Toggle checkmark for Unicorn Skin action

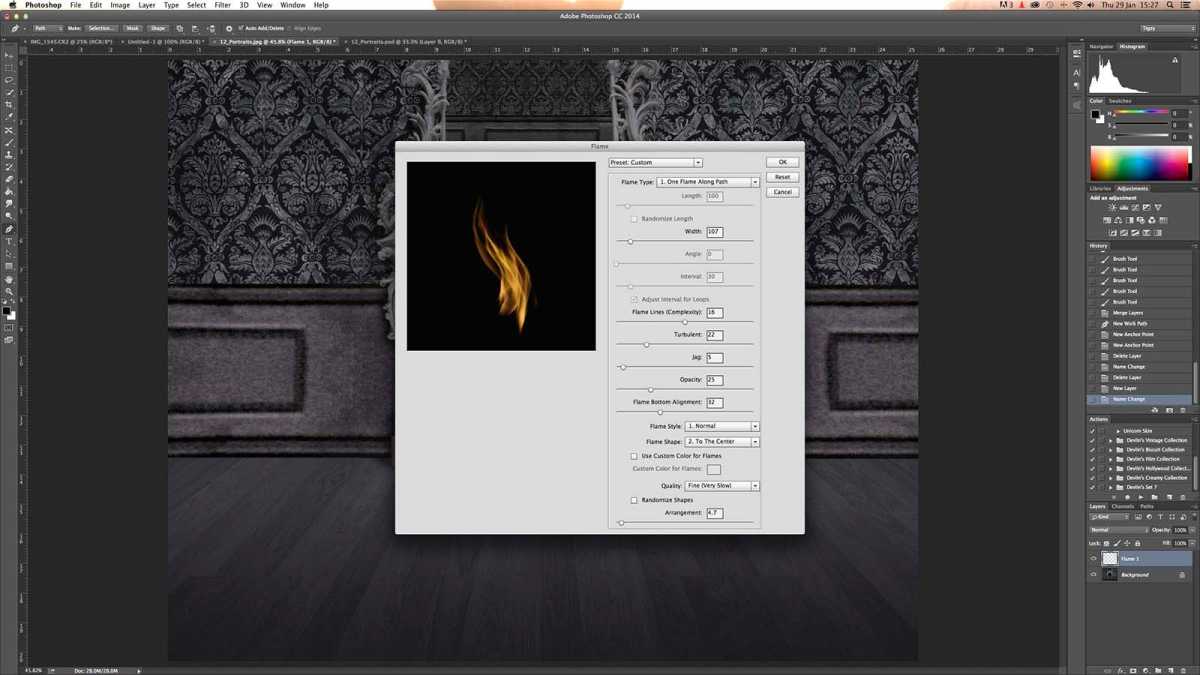(x=1093, y=430)
